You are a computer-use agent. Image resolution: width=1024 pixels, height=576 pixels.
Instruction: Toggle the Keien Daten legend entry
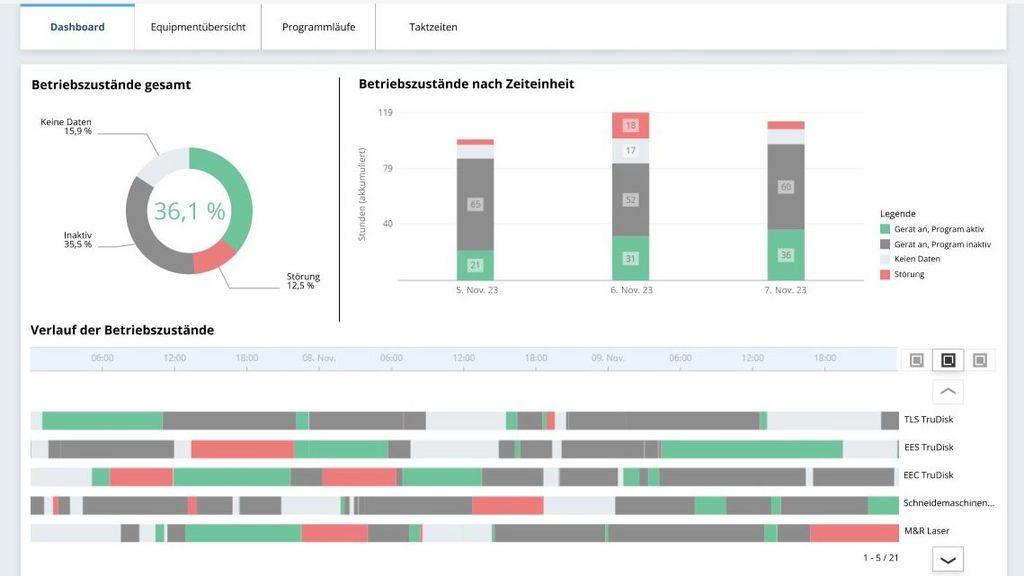(x=916, y=259)
